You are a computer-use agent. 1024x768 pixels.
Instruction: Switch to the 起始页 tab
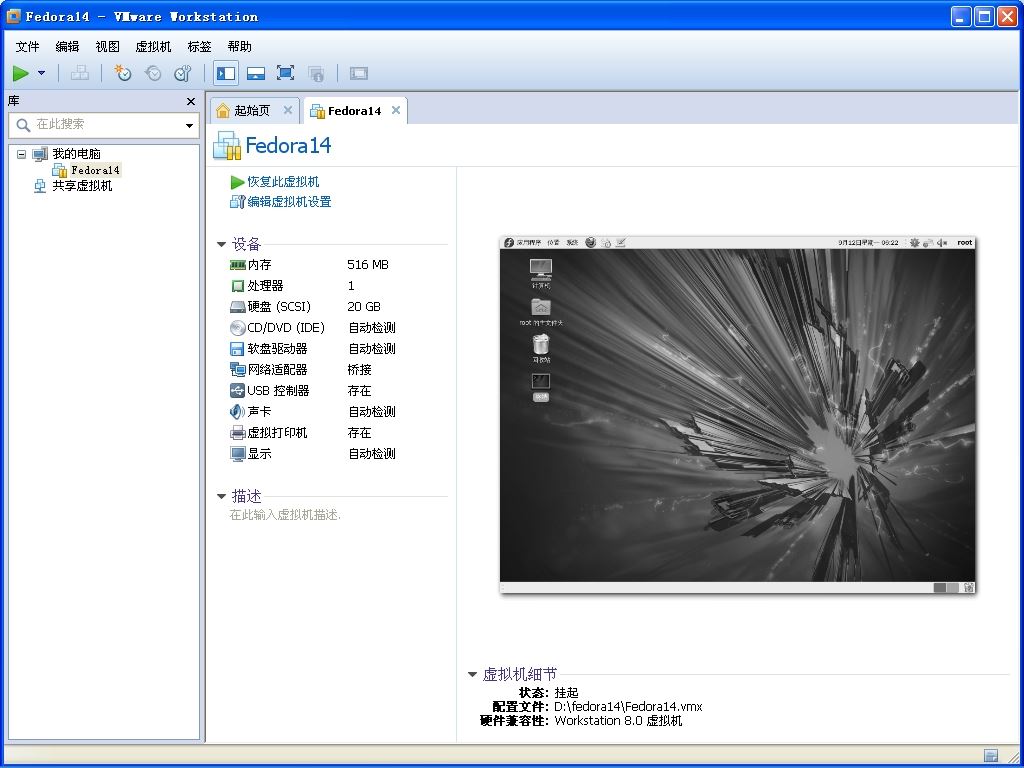coord(252,110)
